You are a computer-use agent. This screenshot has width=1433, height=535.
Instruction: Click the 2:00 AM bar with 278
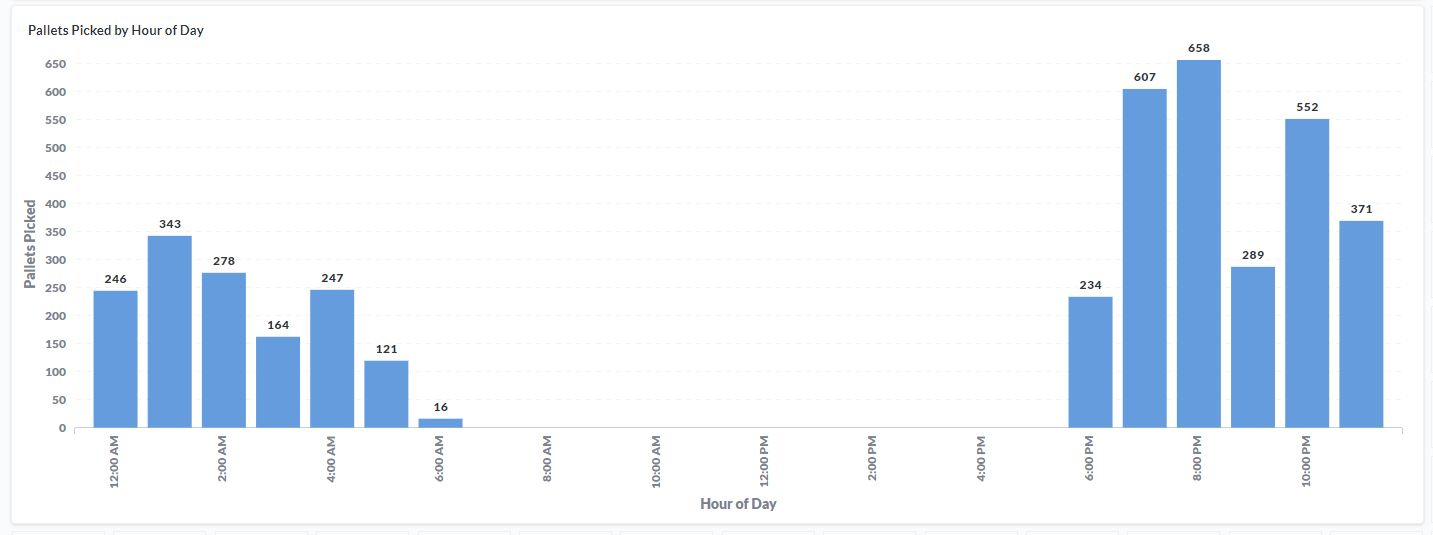224,350
